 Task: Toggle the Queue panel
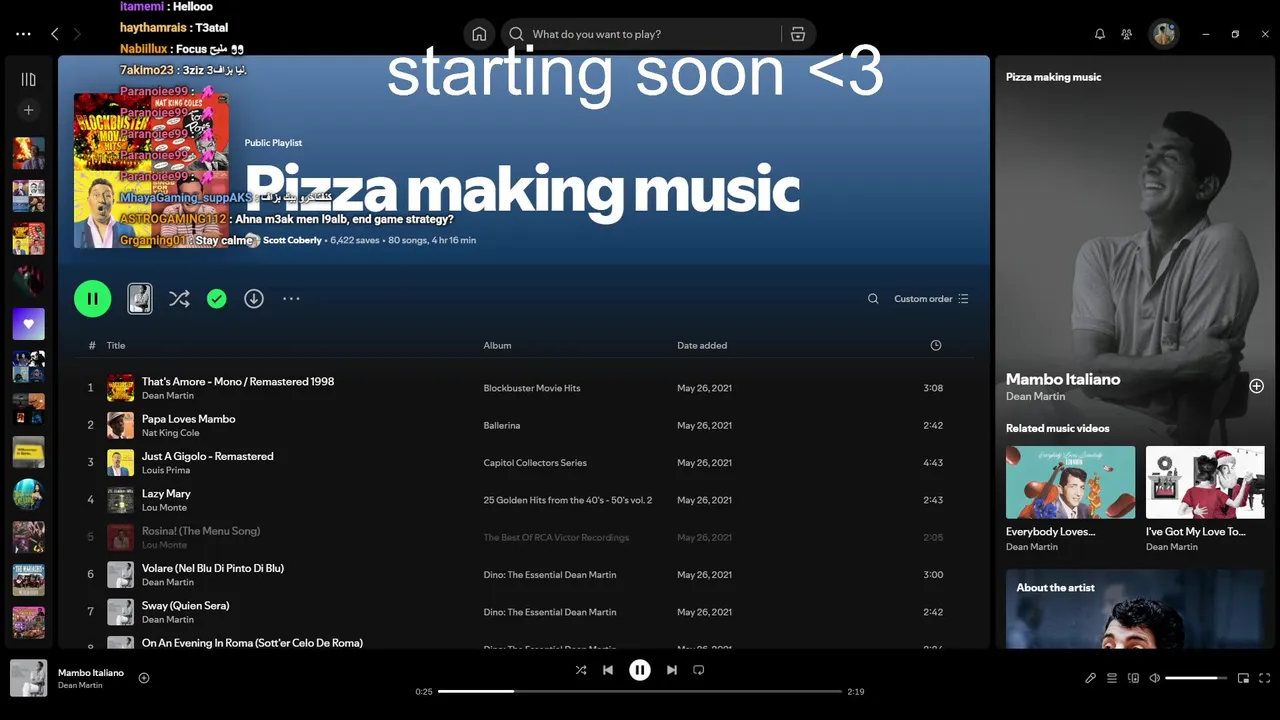point(1112,678)
